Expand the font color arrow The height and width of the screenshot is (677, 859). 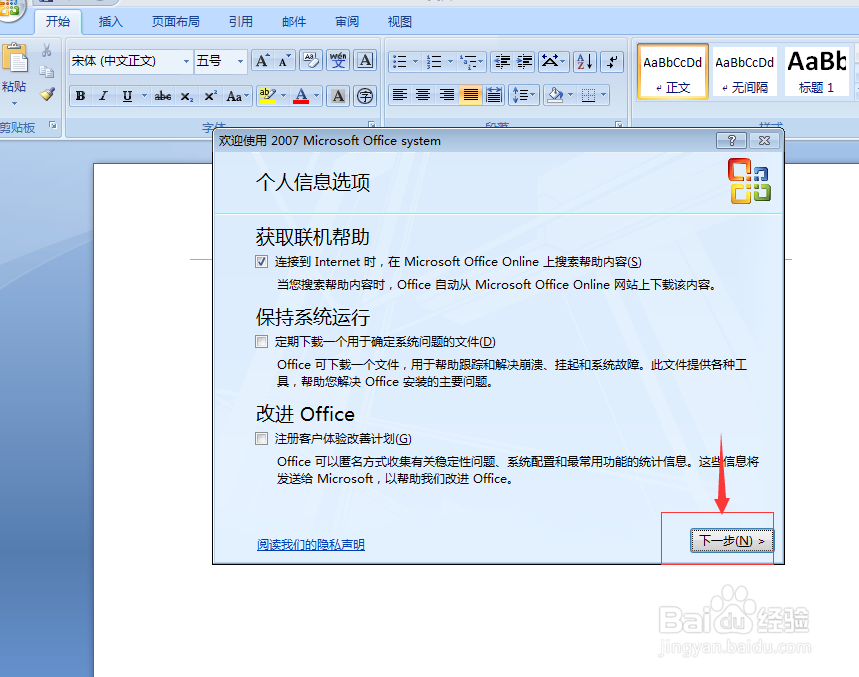317,96
